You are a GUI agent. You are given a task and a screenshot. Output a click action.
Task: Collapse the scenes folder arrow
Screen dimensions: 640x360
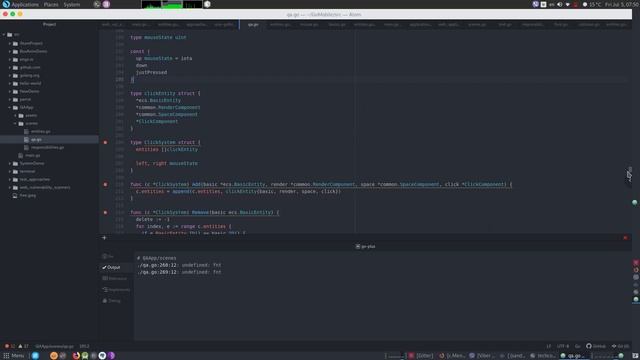pos(16,123)
